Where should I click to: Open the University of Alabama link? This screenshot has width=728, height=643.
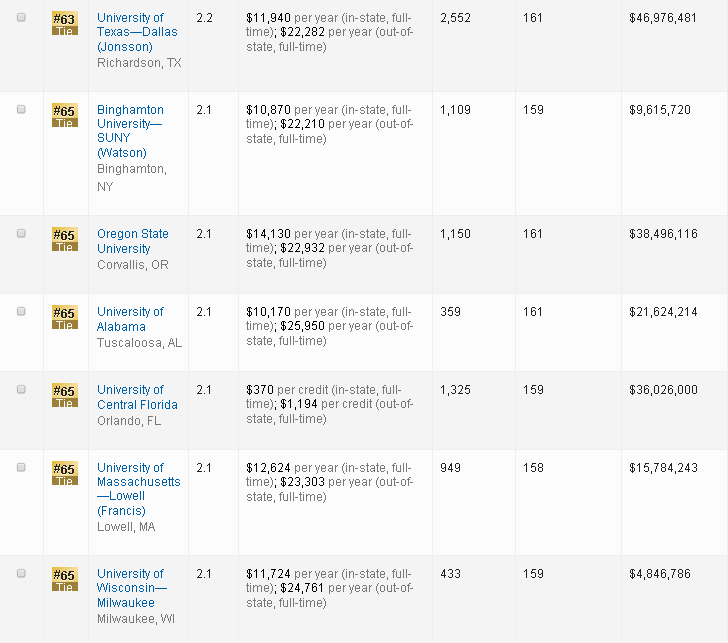(x=130, y=319)
